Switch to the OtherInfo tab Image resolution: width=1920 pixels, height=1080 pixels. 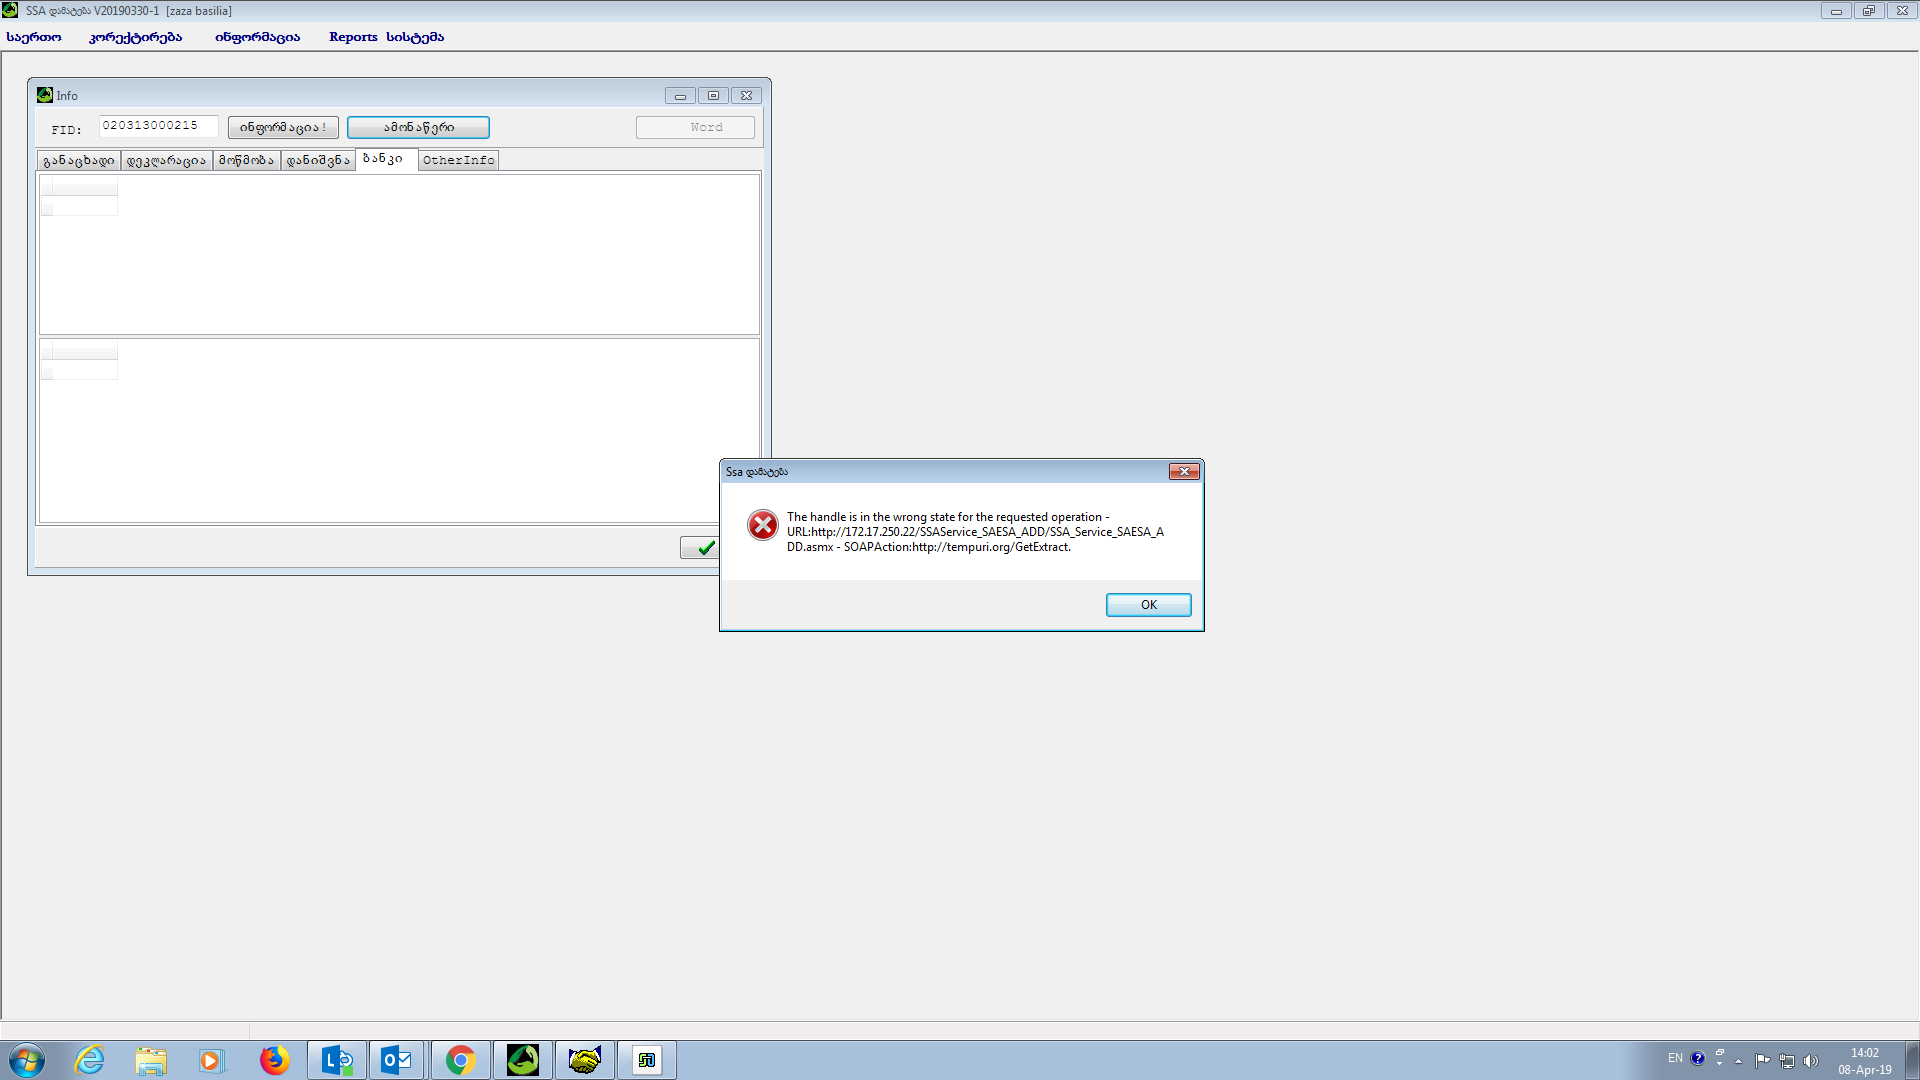pos(458,160)
